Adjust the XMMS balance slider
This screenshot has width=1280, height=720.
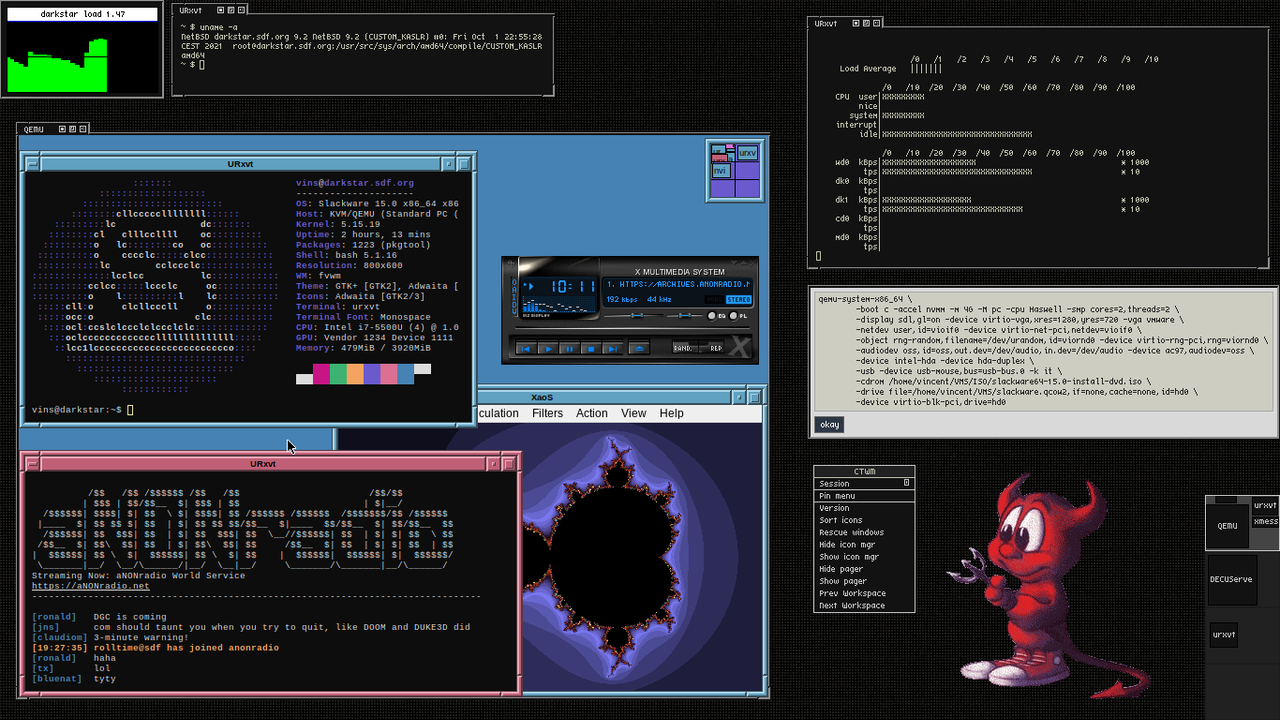685,316
